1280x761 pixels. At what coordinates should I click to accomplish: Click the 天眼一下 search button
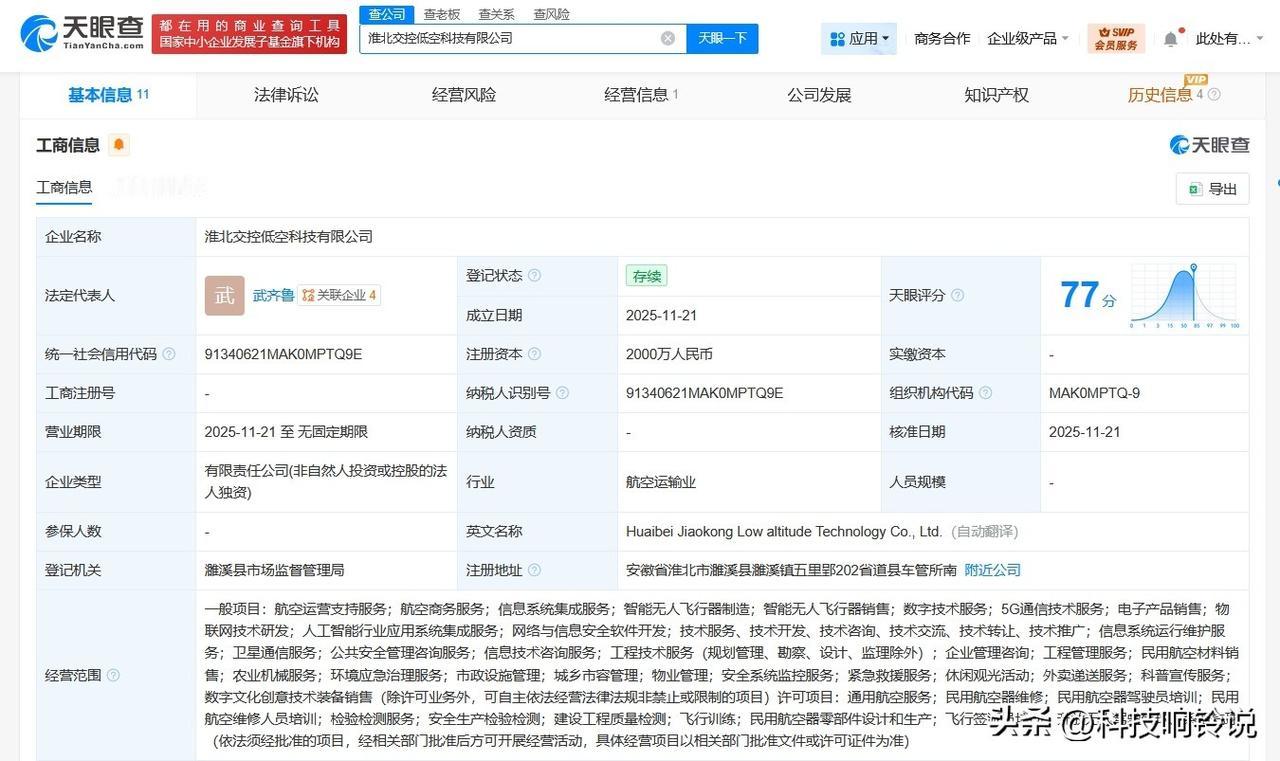(722, 36)
